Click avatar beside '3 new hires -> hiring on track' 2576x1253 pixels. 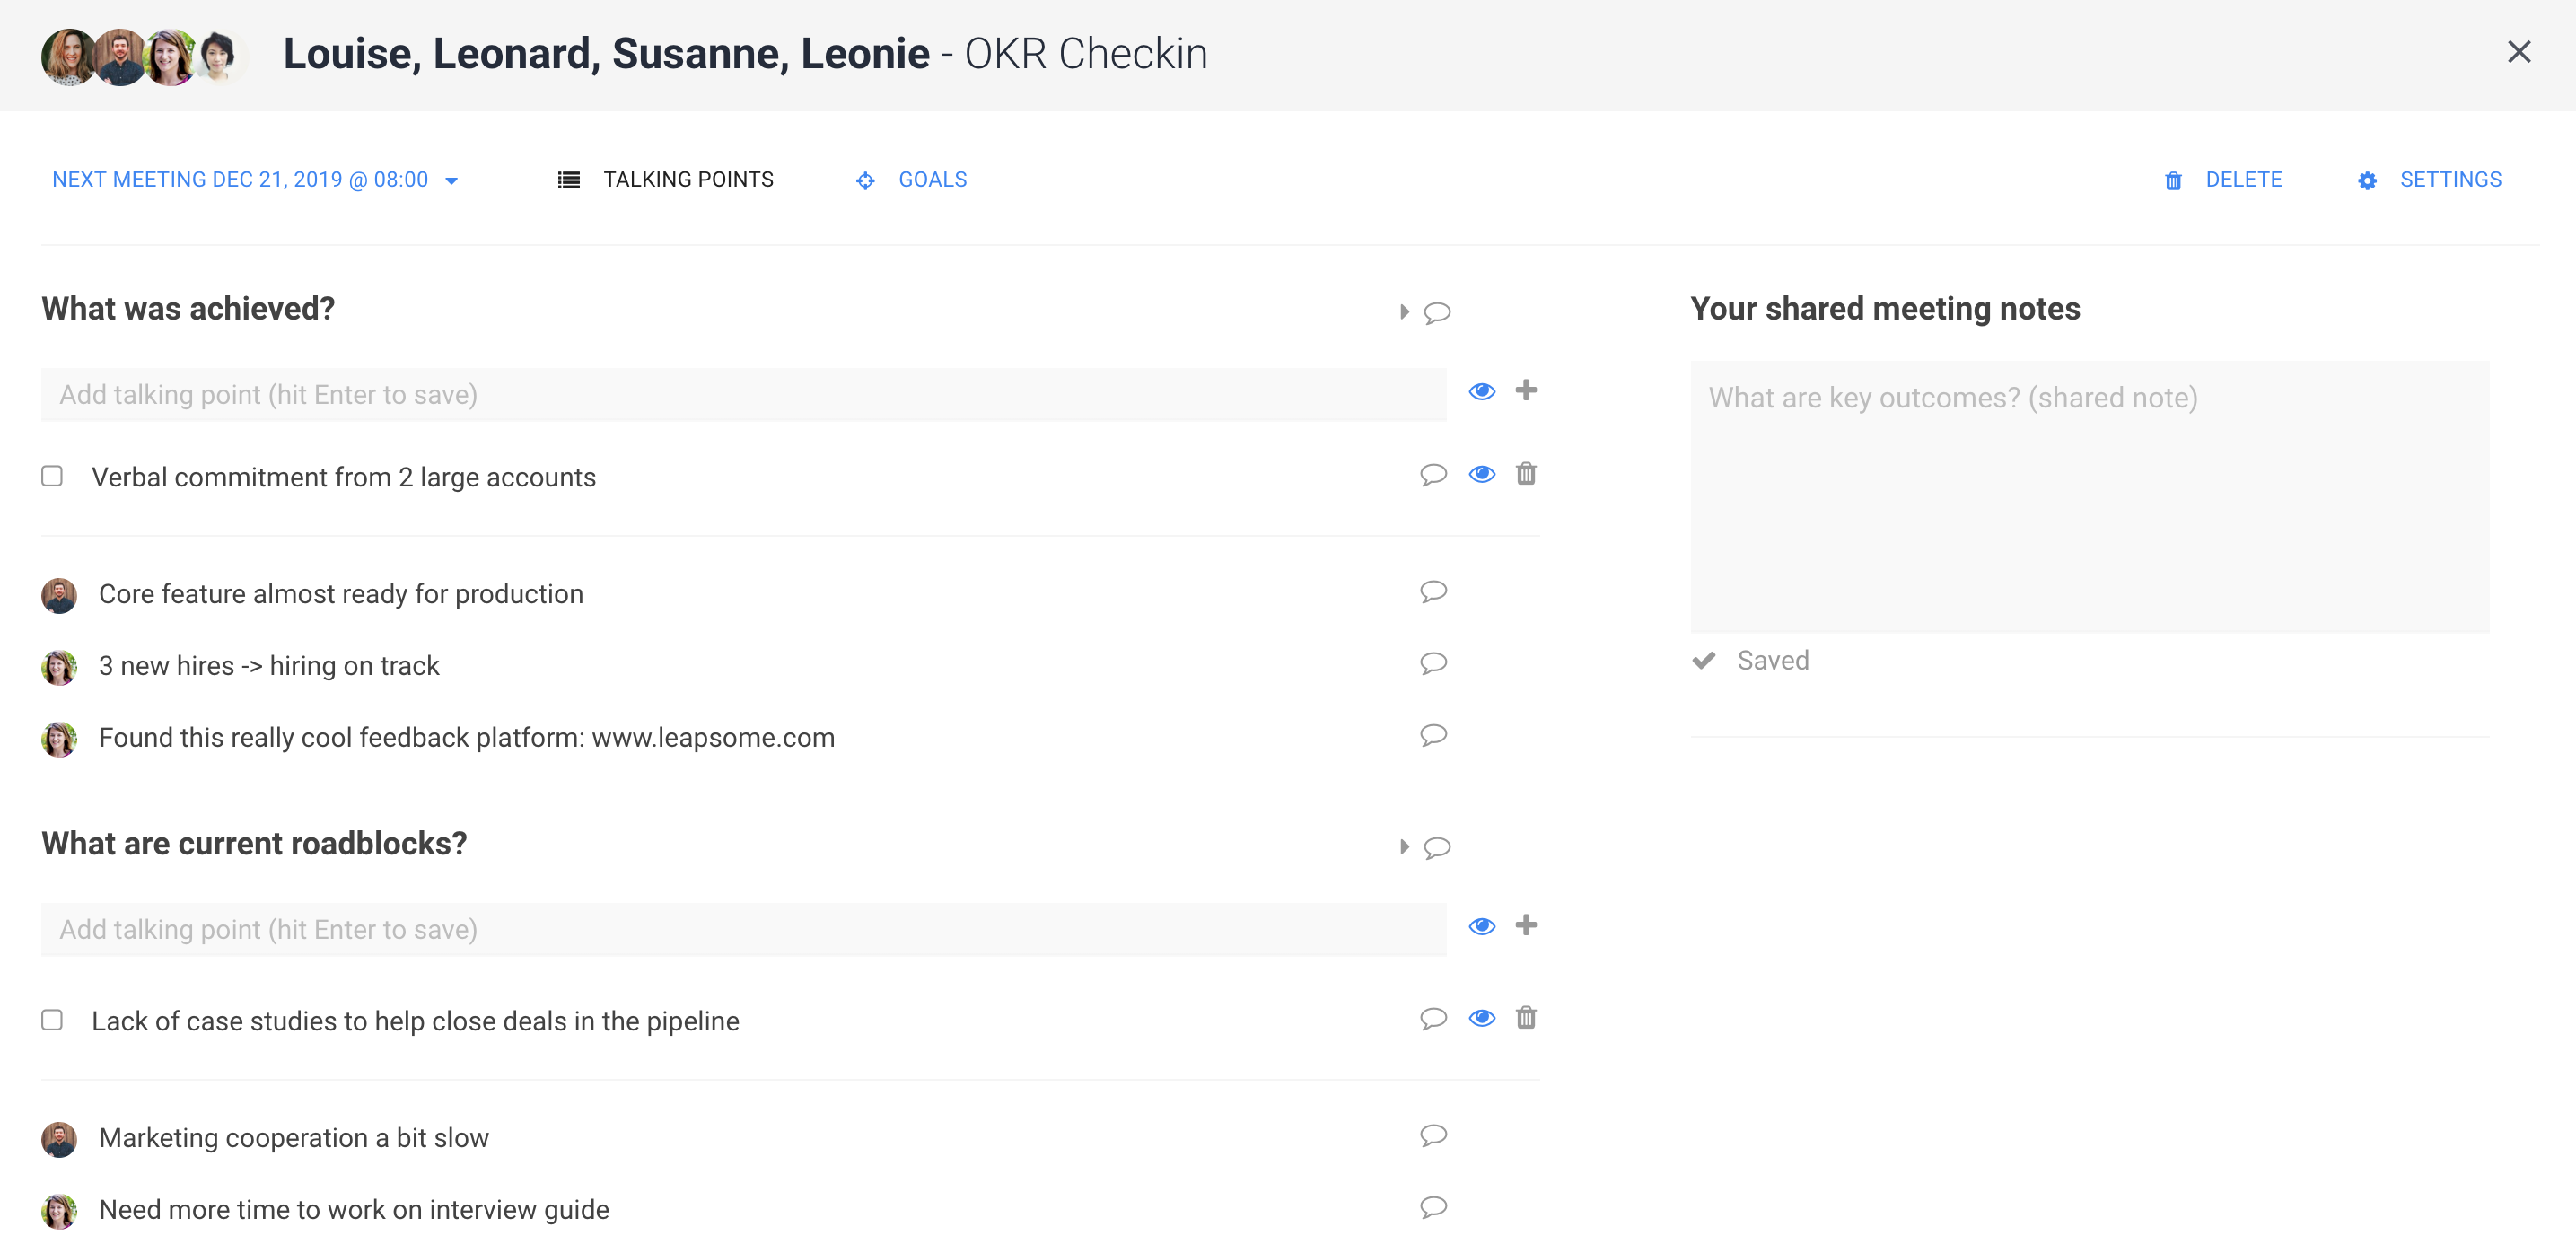[59, 667]
